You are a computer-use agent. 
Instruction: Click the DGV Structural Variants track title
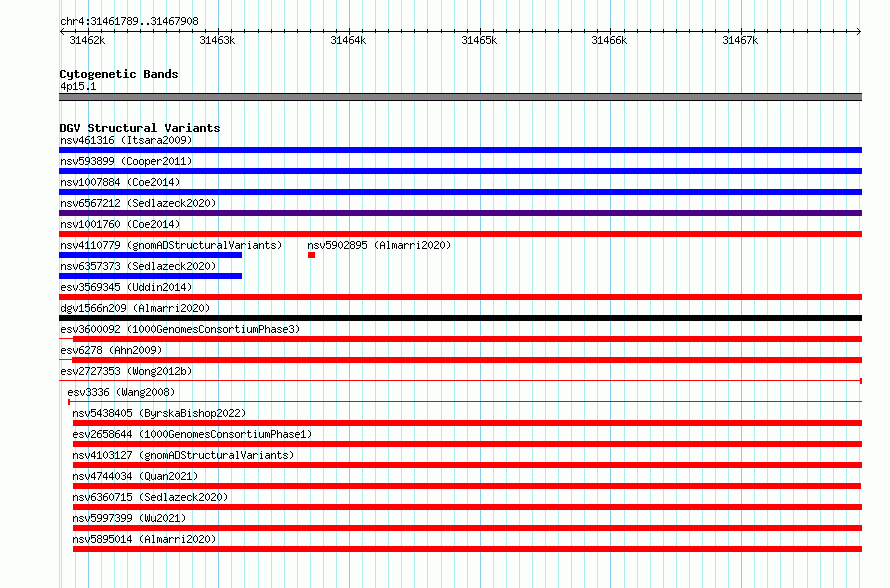140,128
